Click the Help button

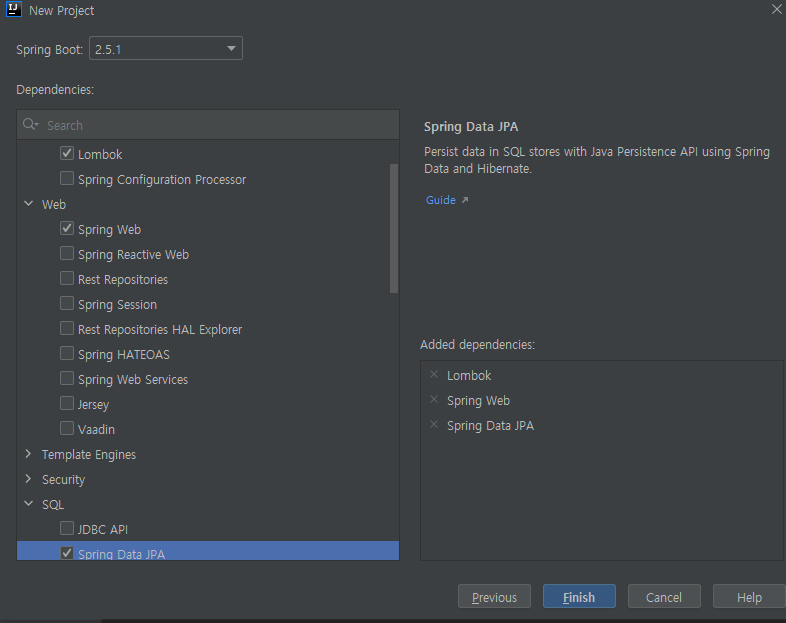click(749, 596)
